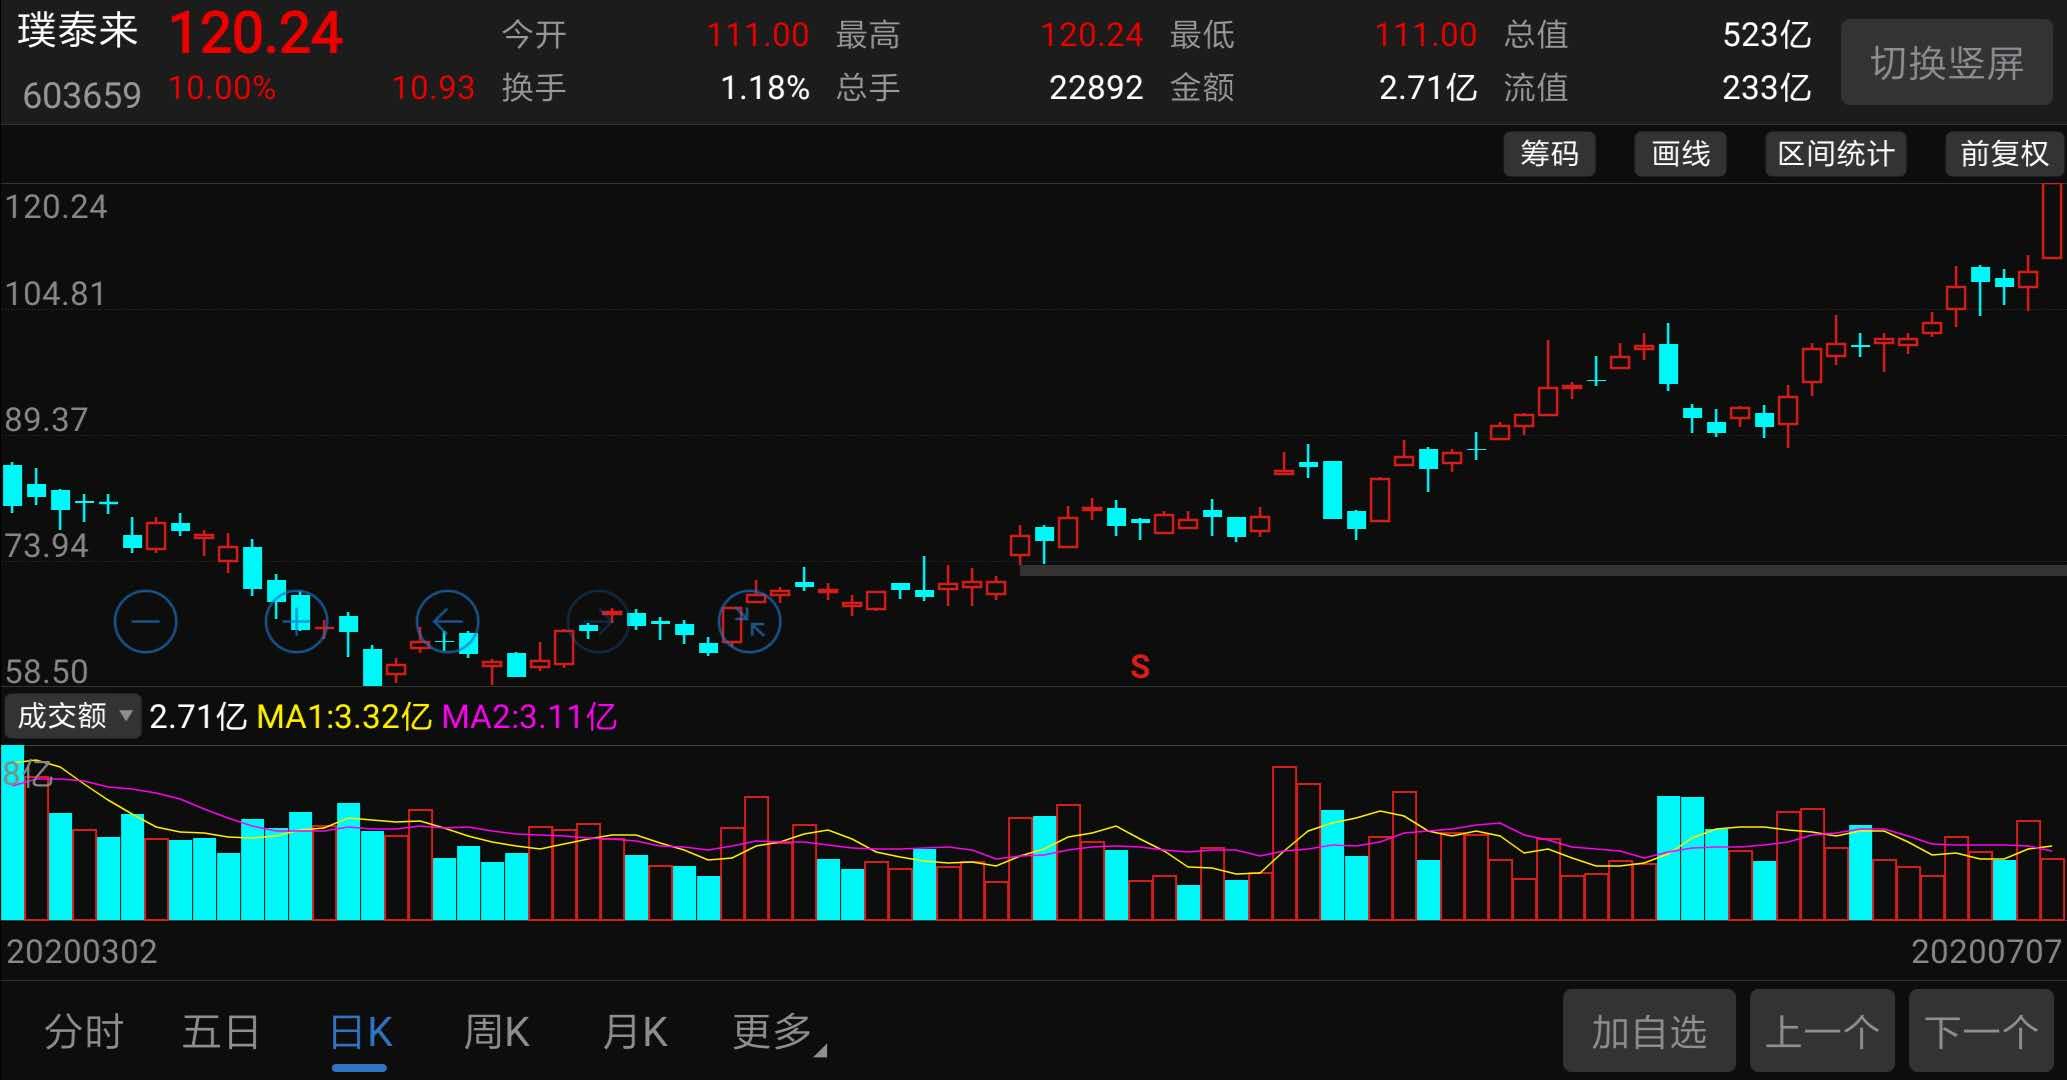Image resolution: width=2067 pixels, height=1080 pixels.
Task: Click the last red candlestick on the chart
Action: point(2052,220)
